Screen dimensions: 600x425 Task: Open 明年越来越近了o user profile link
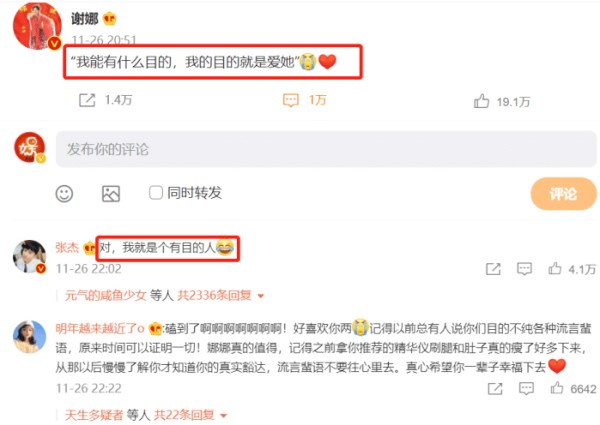click(x=100, y=328)
